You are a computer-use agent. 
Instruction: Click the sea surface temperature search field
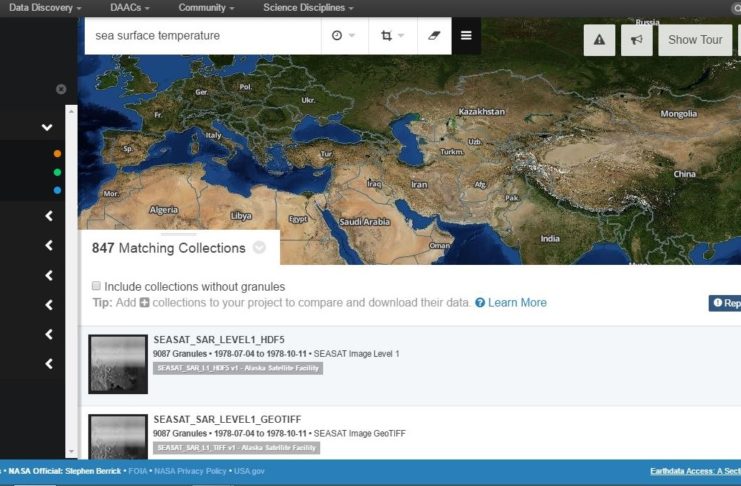pyautogui.click(x=200, y=36)
